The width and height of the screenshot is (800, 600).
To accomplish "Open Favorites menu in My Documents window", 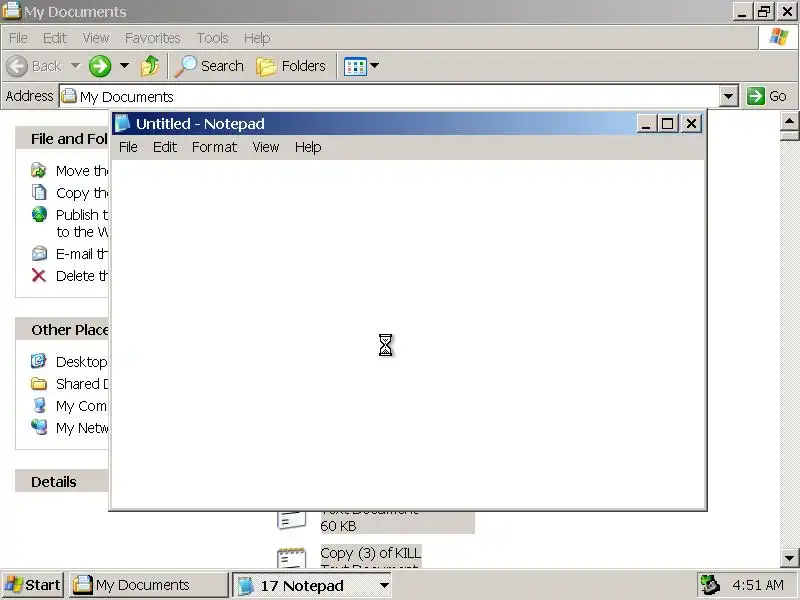I will (153, 38).
